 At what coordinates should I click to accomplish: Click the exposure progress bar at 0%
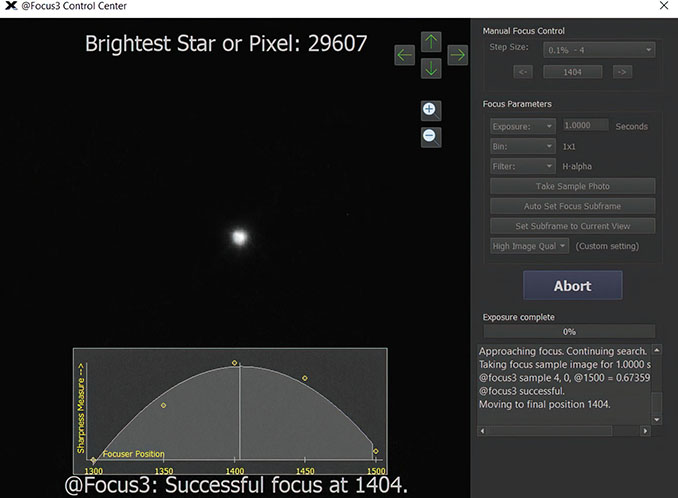[569, 332]
